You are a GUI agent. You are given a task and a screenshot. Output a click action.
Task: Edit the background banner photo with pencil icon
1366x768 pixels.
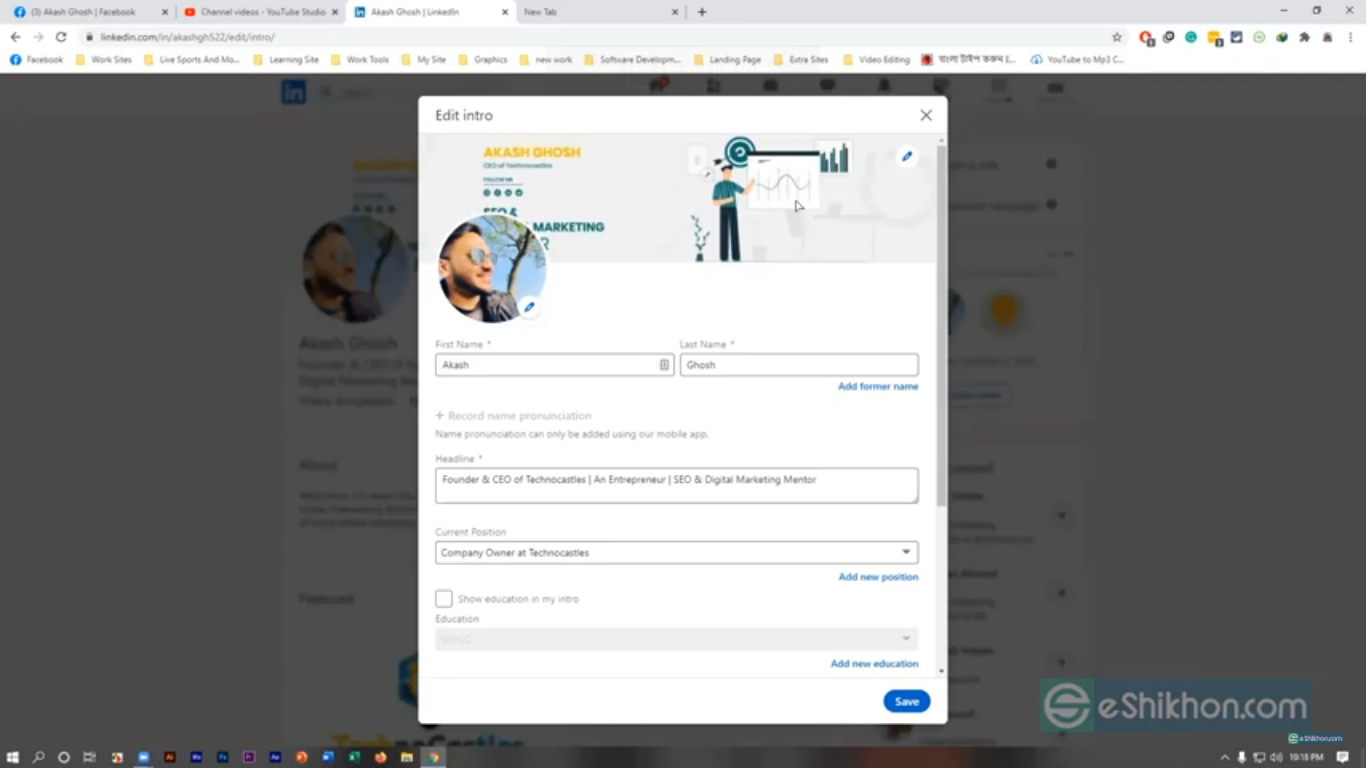click(906, 157)
